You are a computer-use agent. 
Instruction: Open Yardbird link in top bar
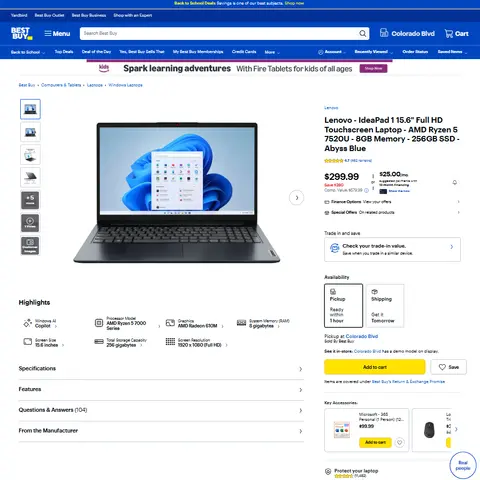[19, 15]
